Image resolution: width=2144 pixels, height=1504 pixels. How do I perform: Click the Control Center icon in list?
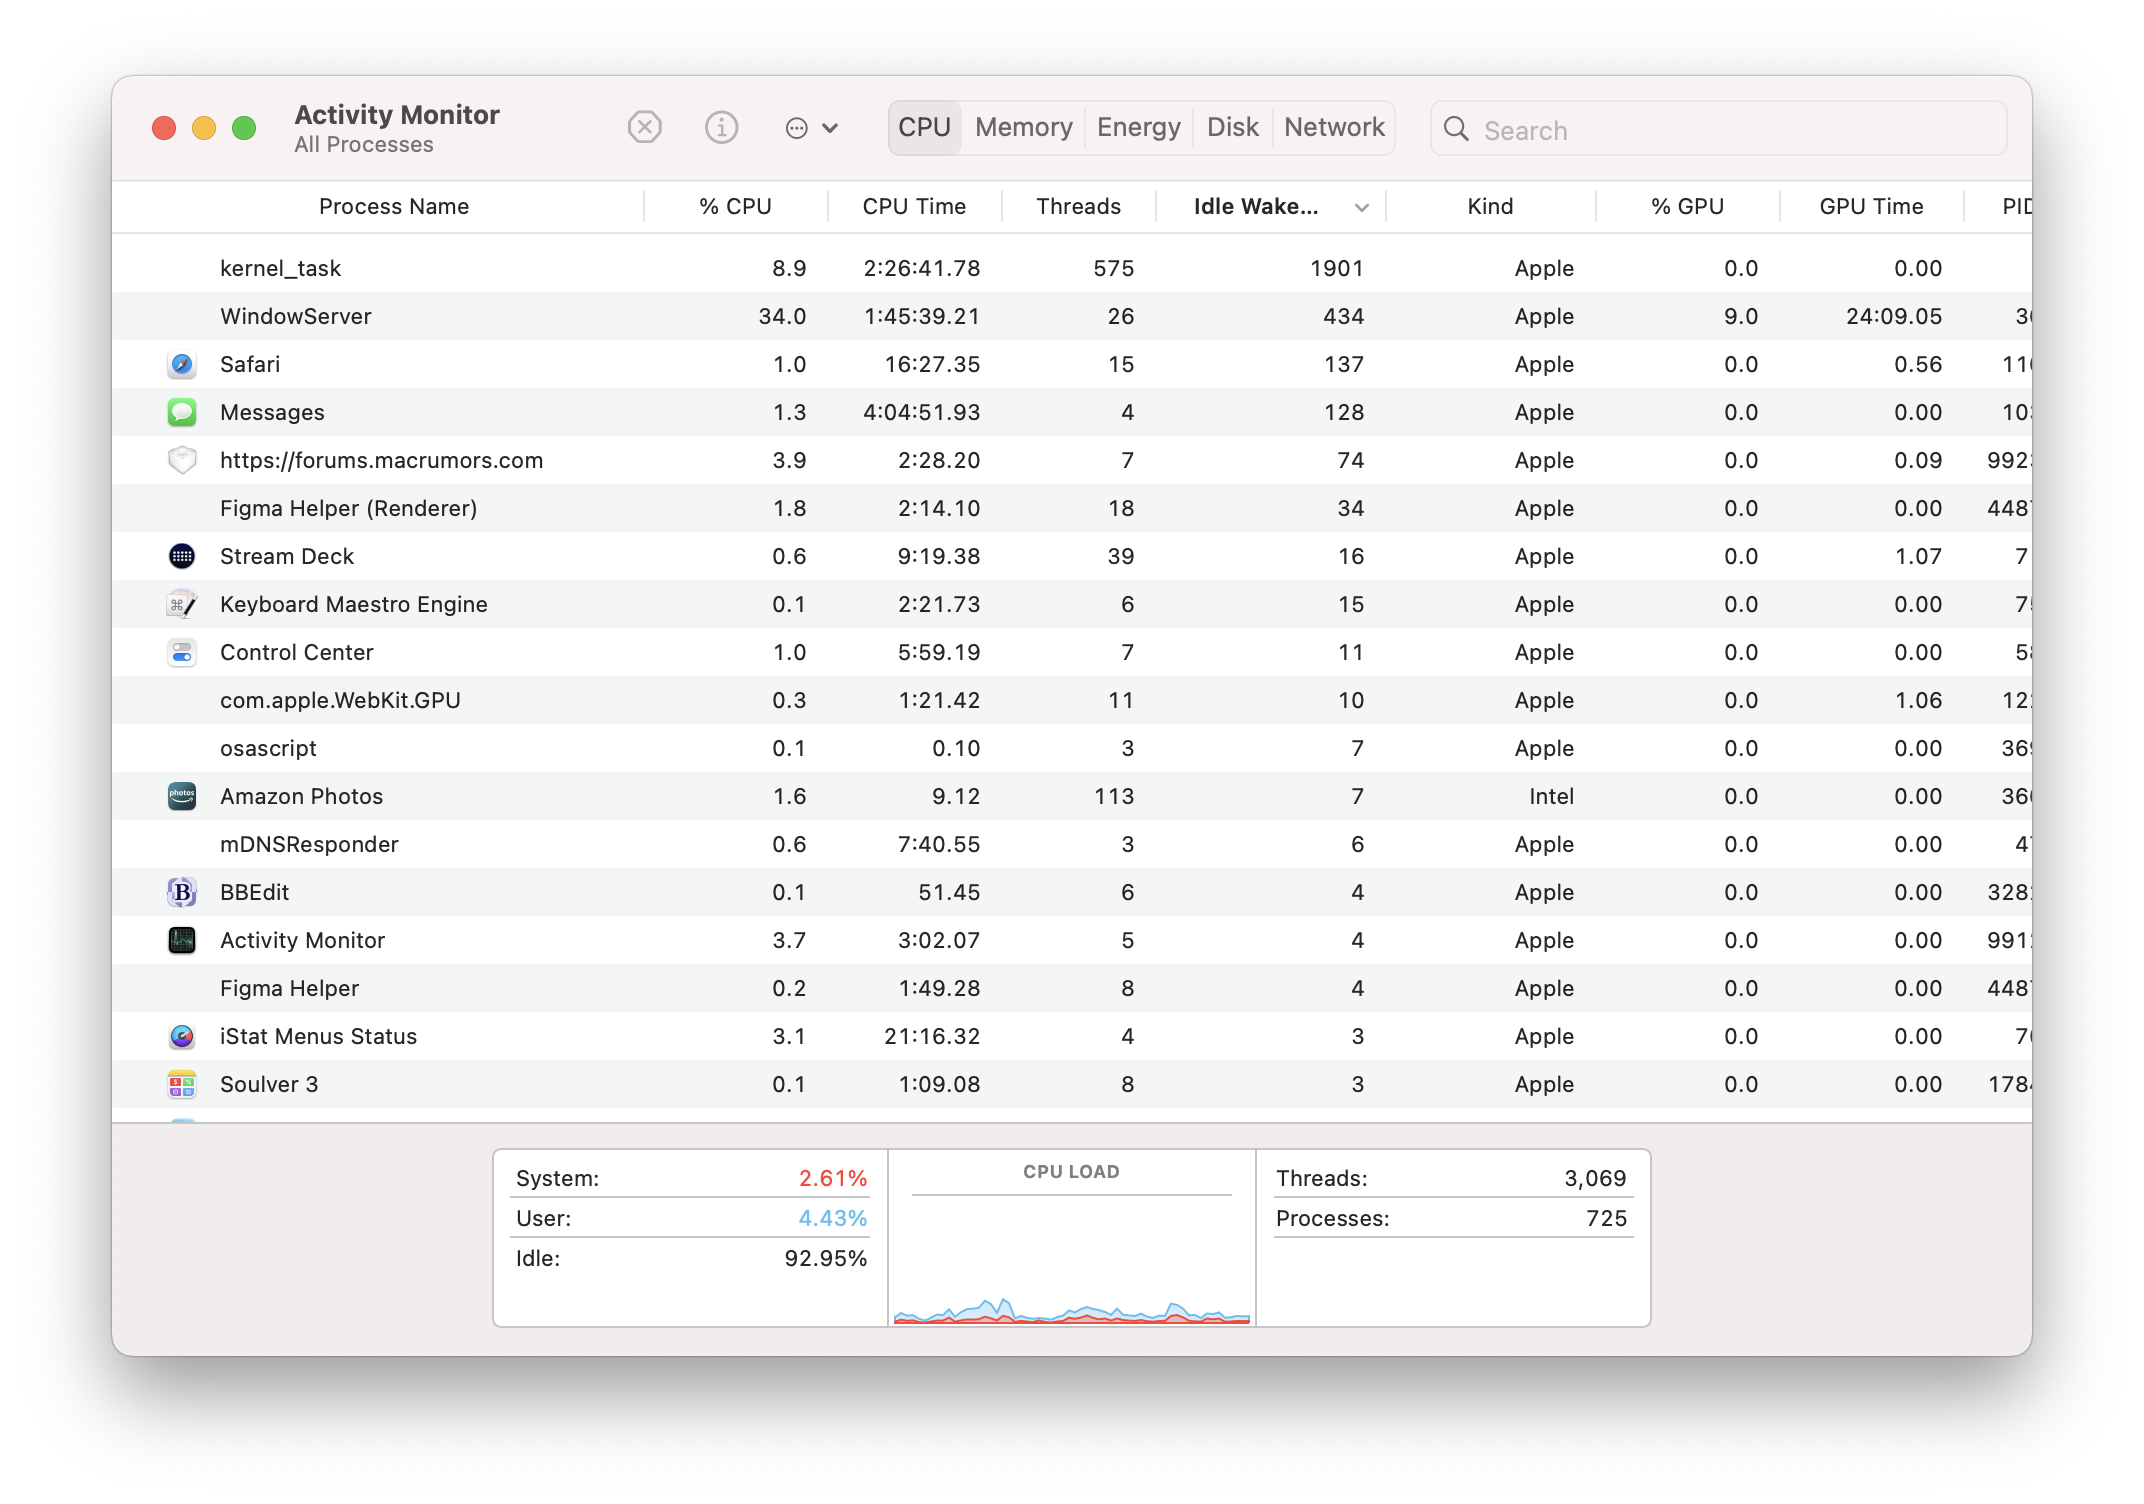182,652
